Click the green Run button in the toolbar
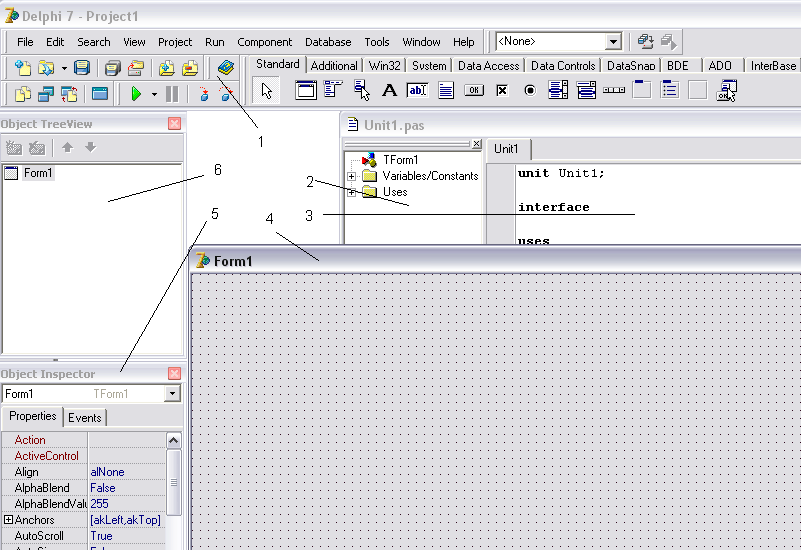The height and width of the screenshot is (550, 801). (136, 94)
